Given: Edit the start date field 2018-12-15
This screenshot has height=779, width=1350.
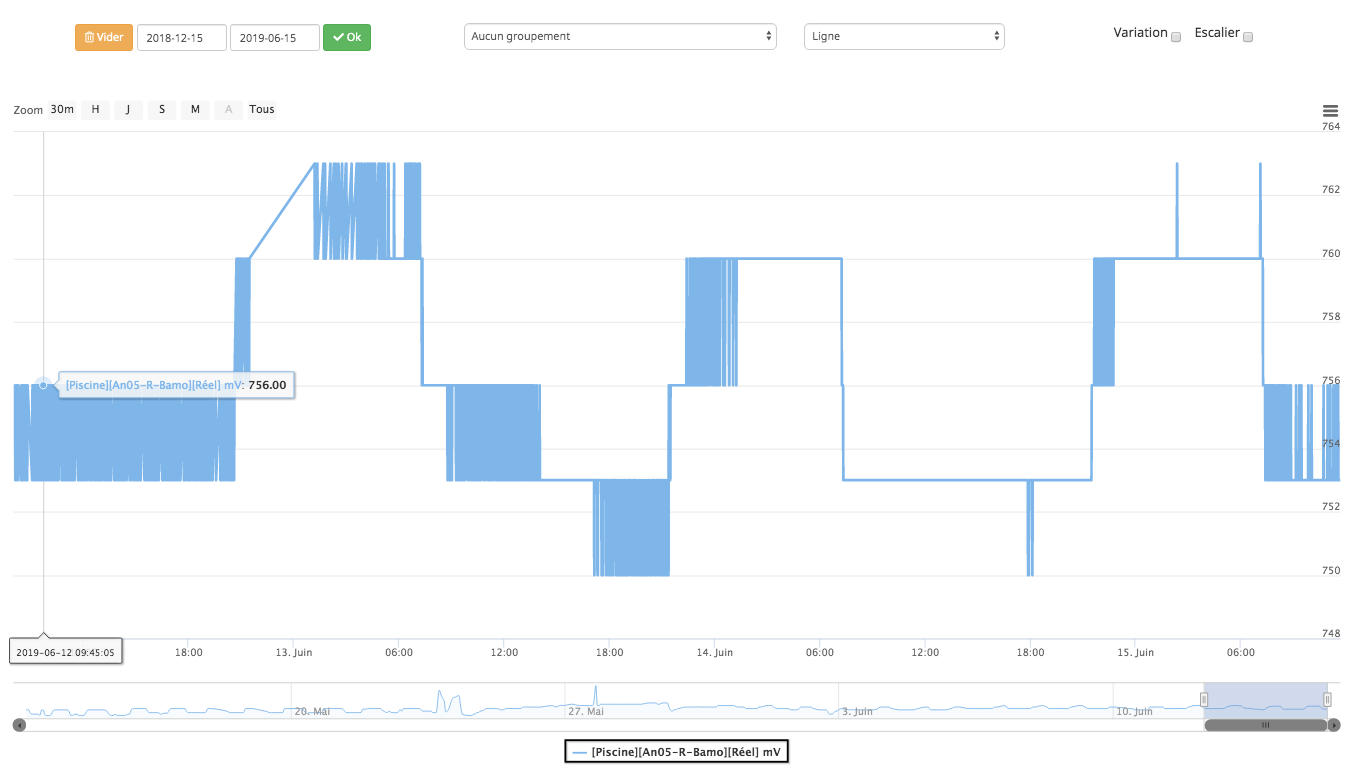Looking at the screenshot, I should click(182, 38).
